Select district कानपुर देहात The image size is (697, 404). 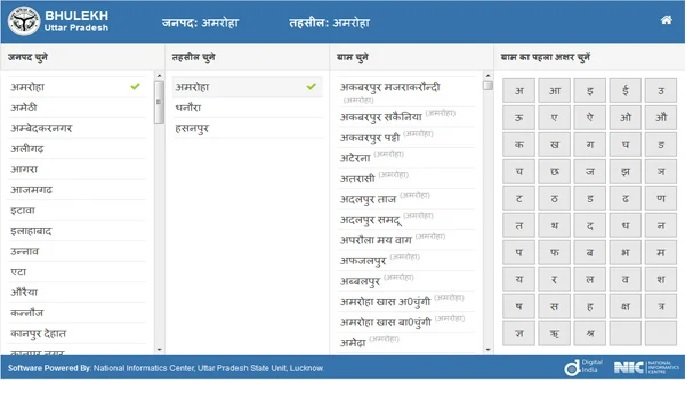[76, 333]
